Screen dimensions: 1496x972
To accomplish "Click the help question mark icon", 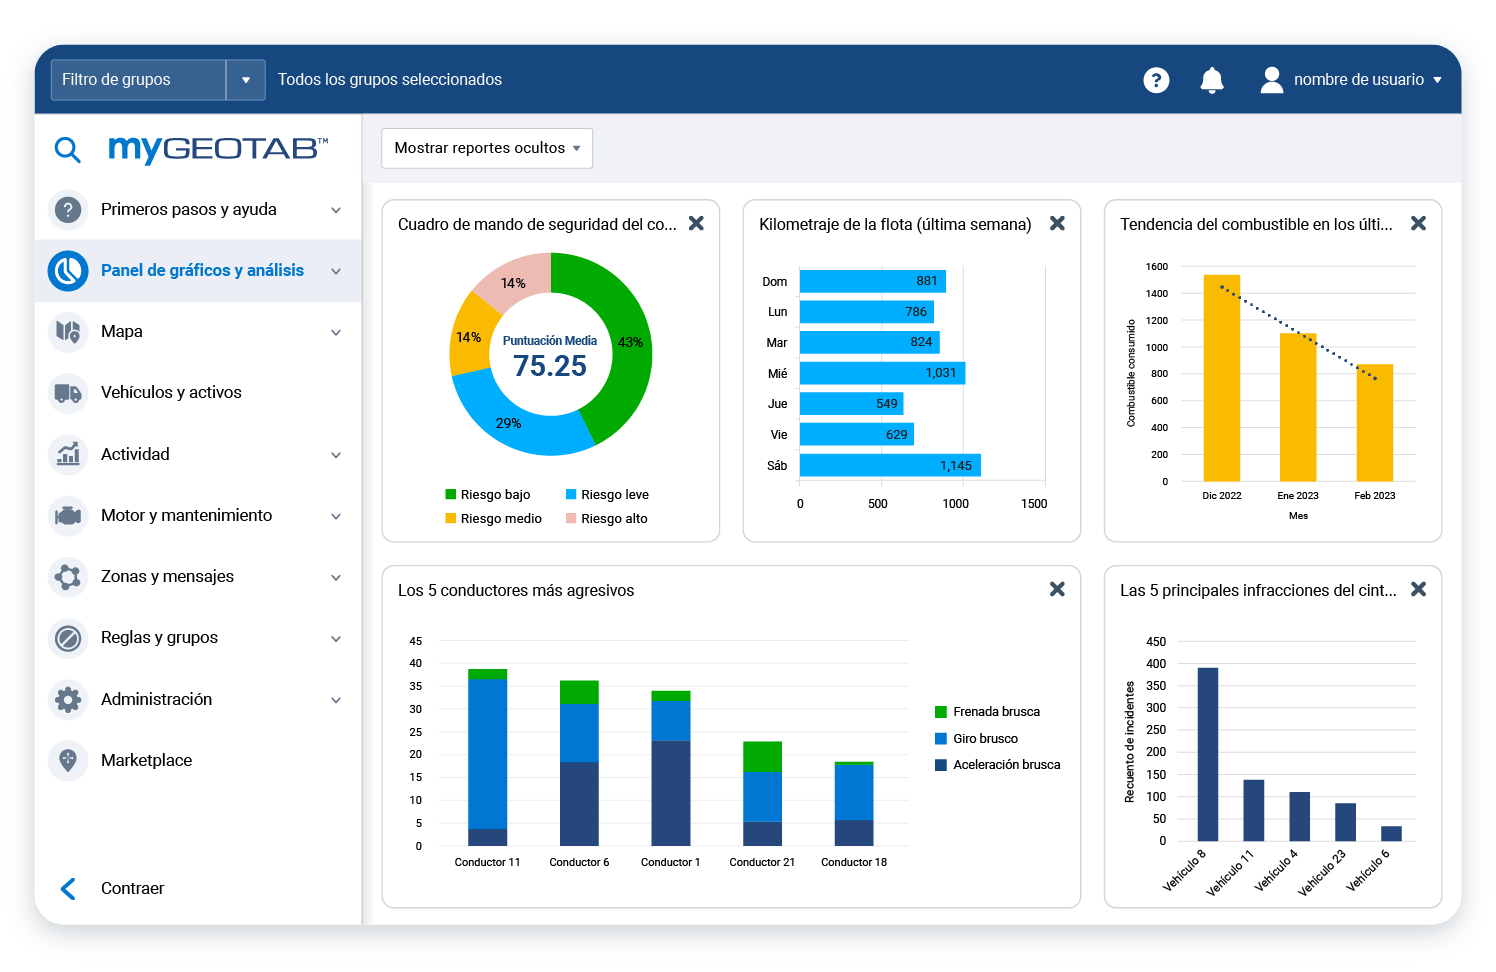I will pyautogui.click(x=1156, y=80).
